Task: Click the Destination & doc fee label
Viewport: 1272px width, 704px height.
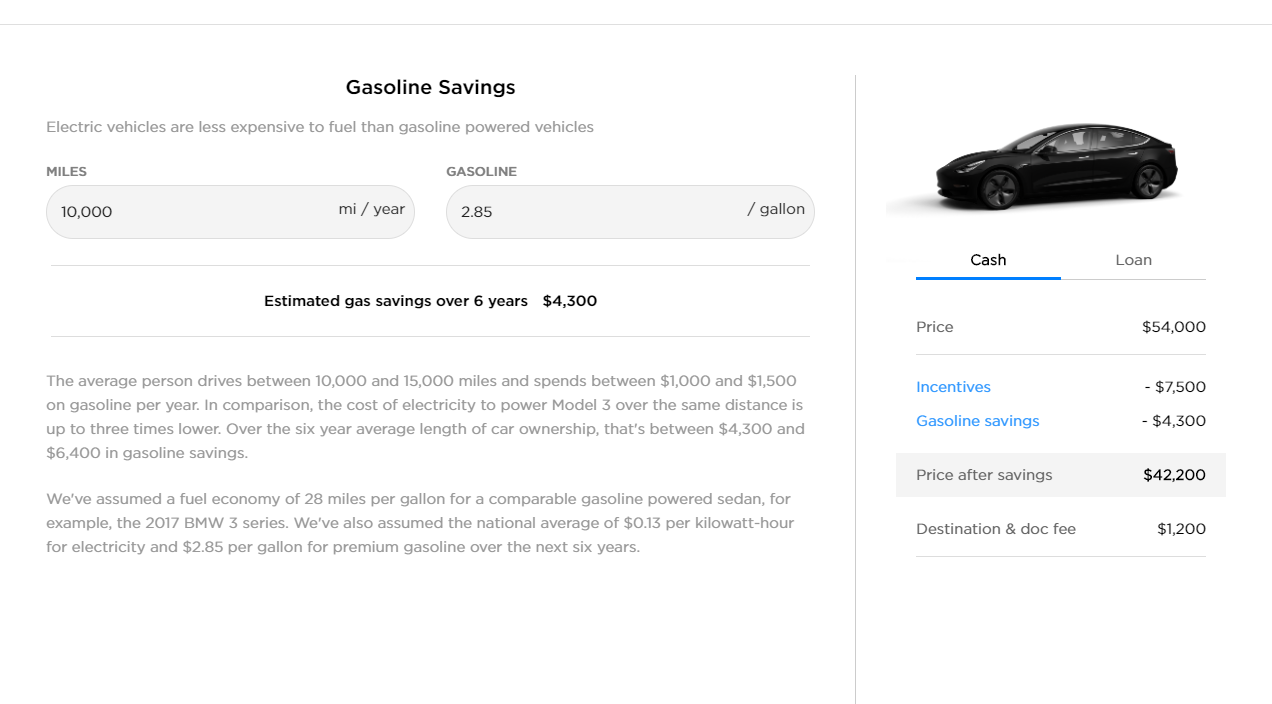Action: coord(995,529)
